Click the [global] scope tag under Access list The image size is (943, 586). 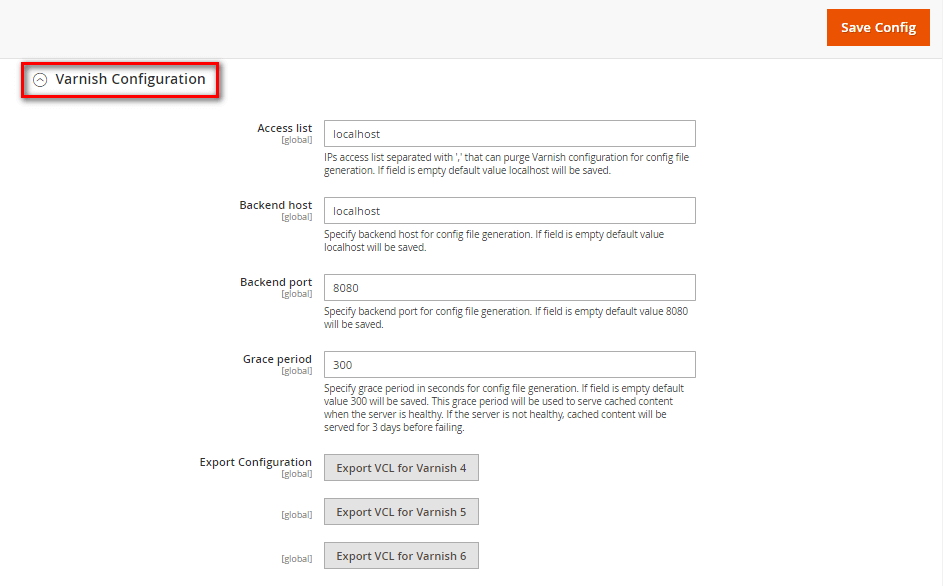tap(296, 140)
